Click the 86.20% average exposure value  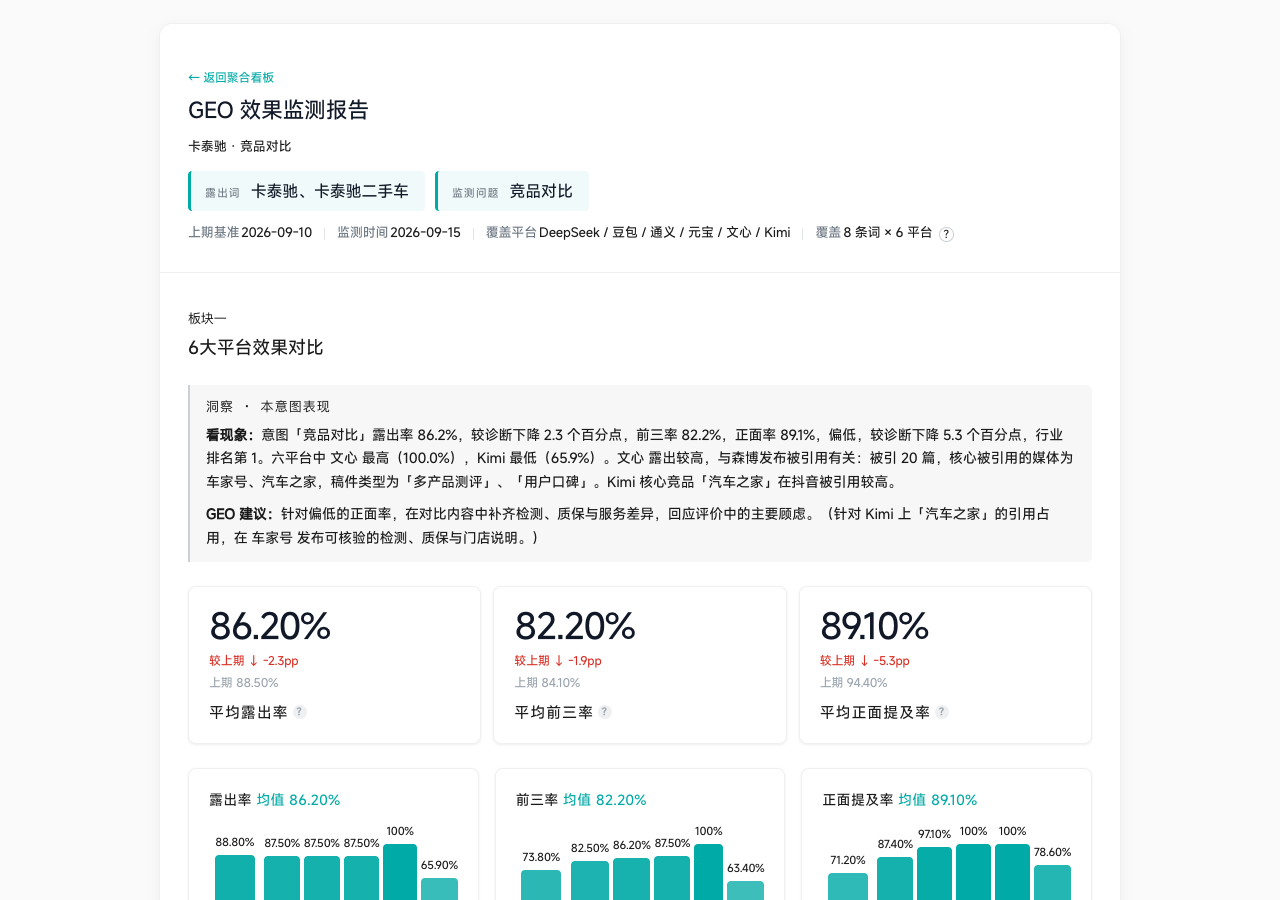(270, 626)
